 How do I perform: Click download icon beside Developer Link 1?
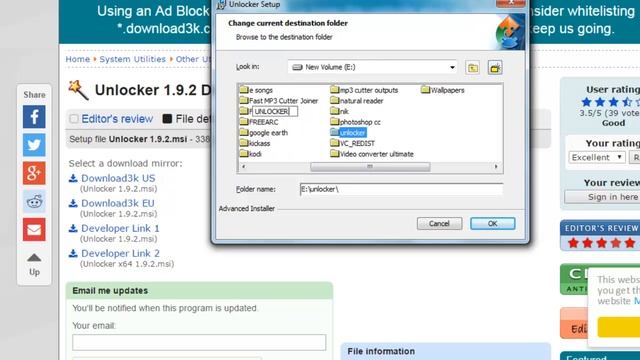tap(73, 229)
